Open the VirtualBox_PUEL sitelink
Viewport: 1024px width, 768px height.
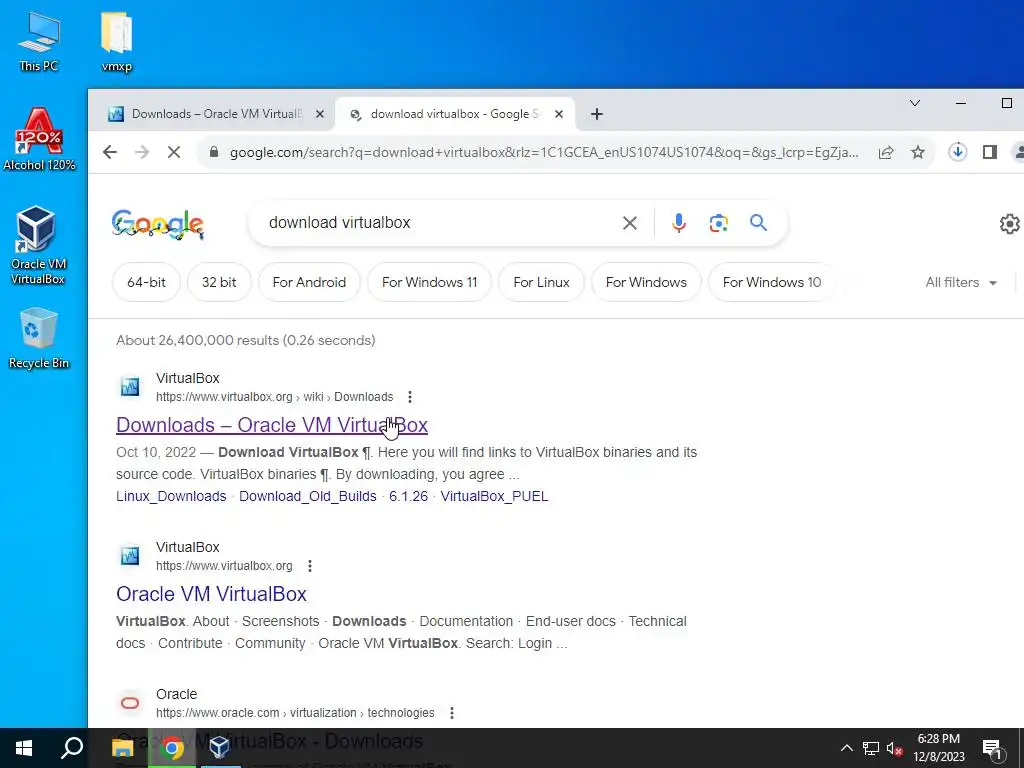coord(494,496)
